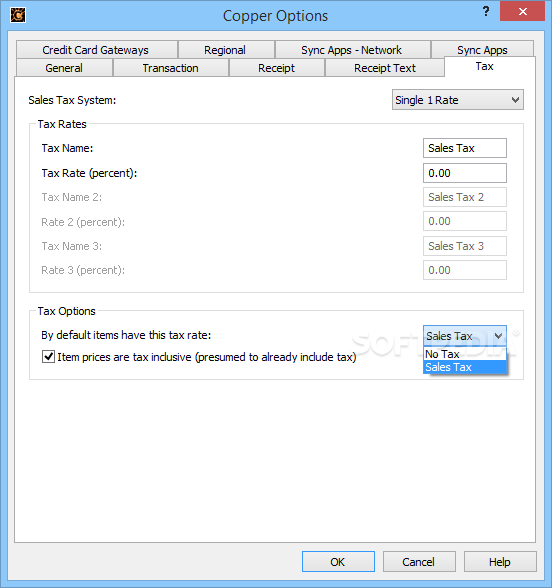Click the Rate 3 percent field
Image resolution: width=552 pixels, height=588 pixels.
pos(465,270)
